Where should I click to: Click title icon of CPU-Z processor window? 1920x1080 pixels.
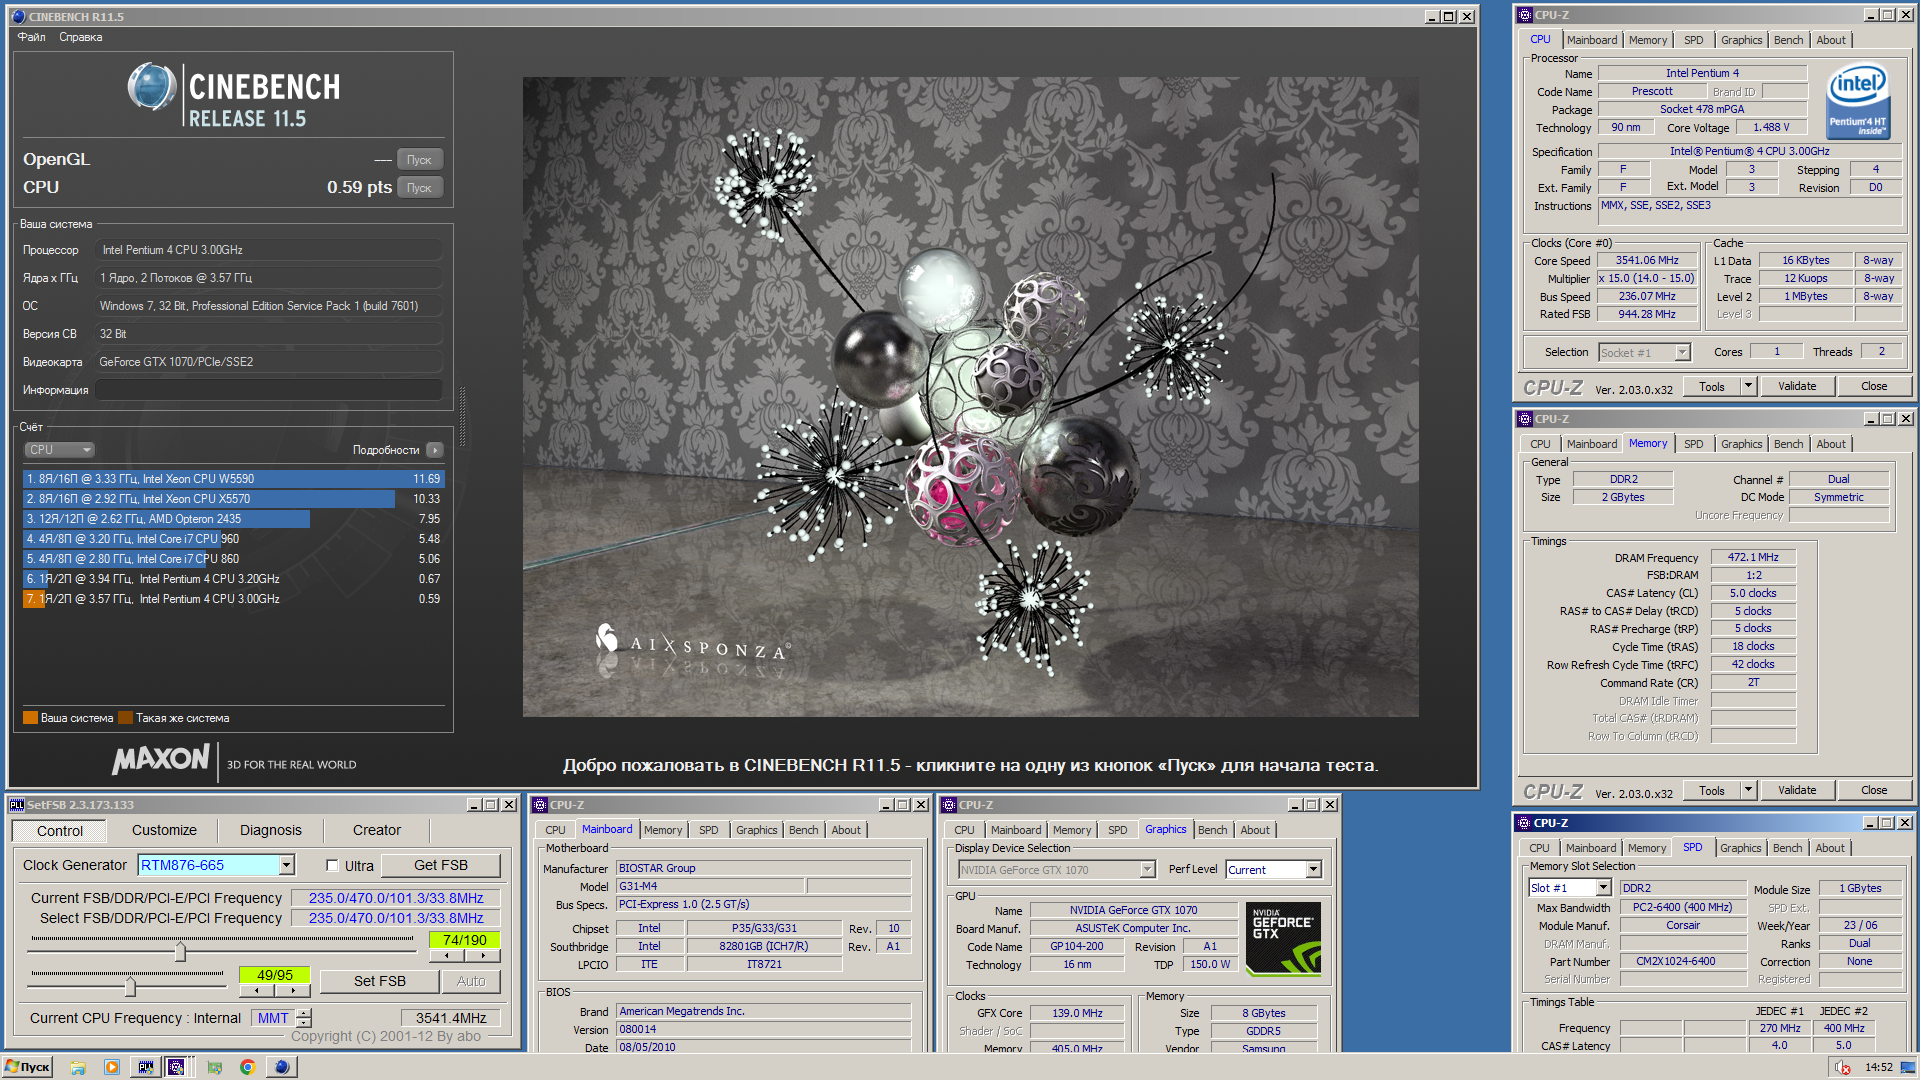(x=1525, y=15)
